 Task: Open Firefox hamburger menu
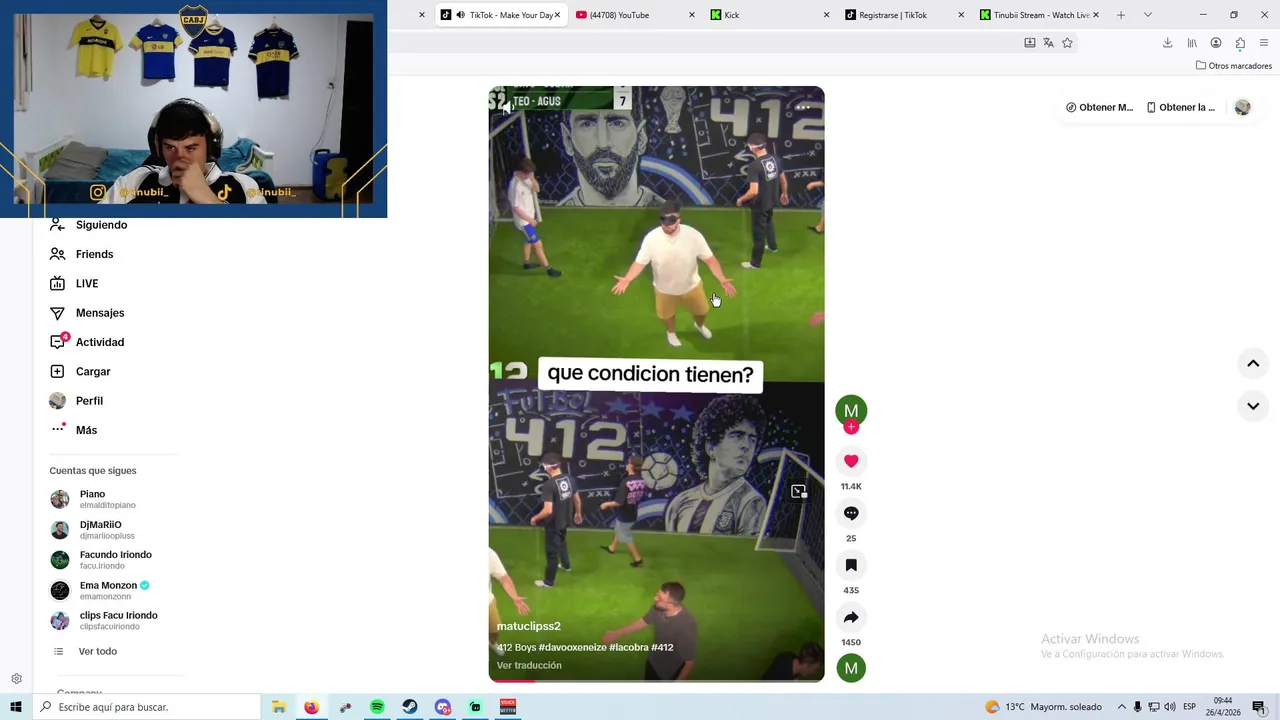1264,43
